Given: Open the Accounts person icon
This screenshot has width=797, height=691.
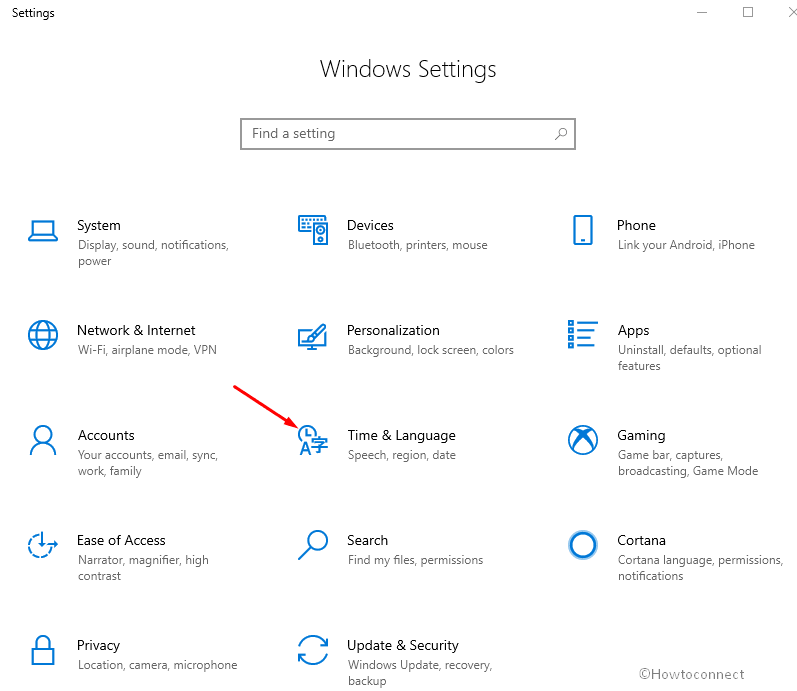Looking at the screenshot, I should click(x=43, y=440).
